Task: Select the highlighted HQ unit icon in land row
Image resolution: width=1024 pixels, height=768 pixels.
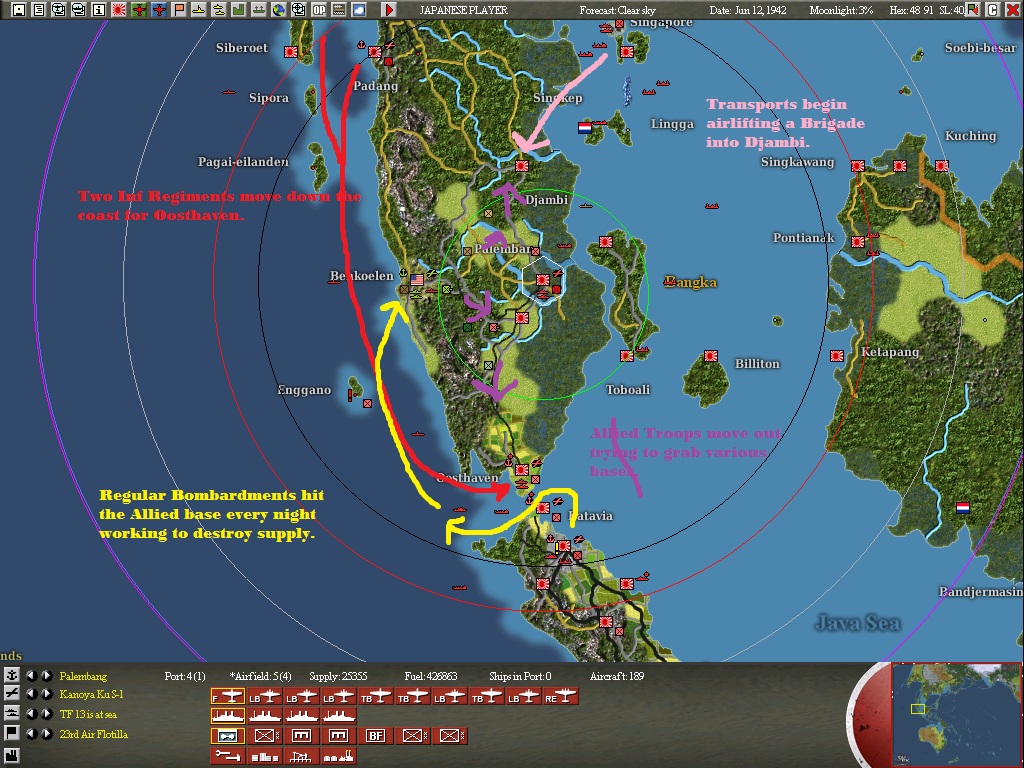Action: pos(228,735)
